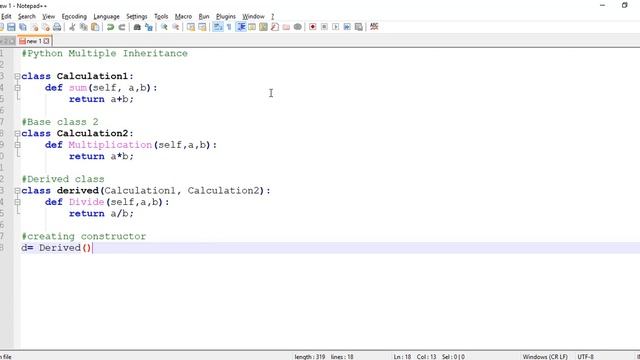Toggle Word Wrap in the toolbar

(218, 27)
